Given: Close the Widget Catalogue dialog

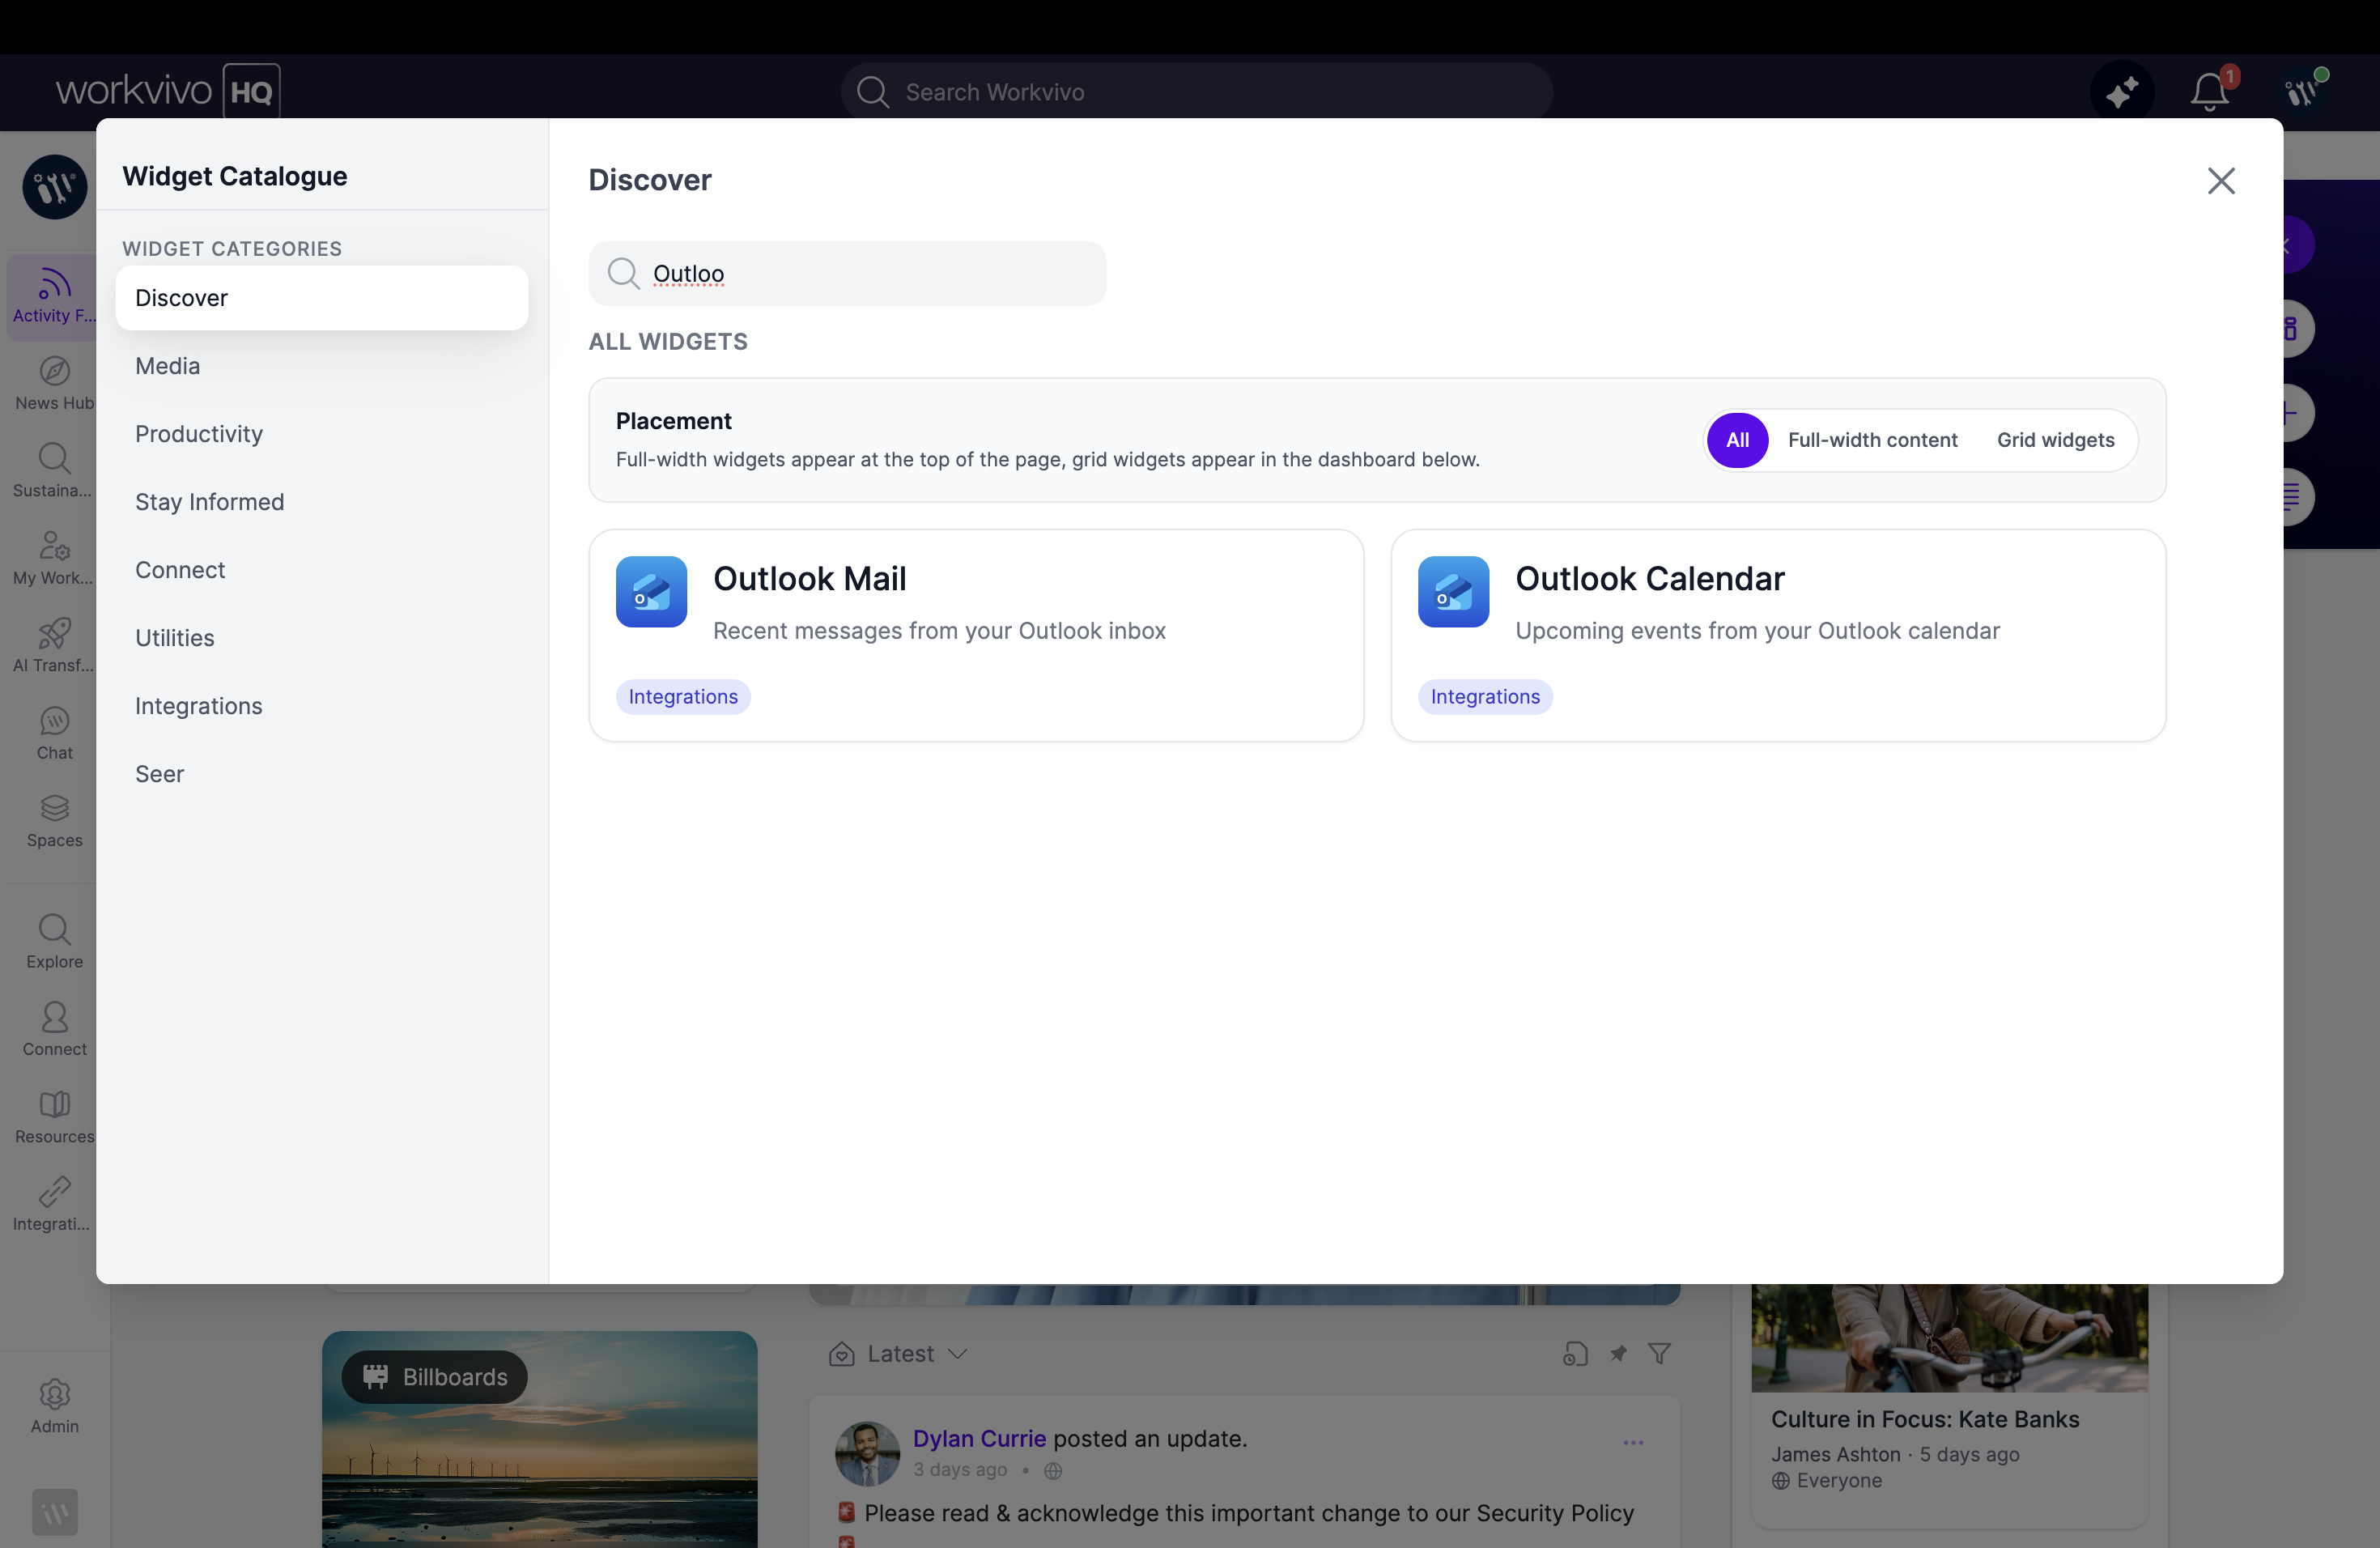Looking at the screenshot, I should point(2221,181).
